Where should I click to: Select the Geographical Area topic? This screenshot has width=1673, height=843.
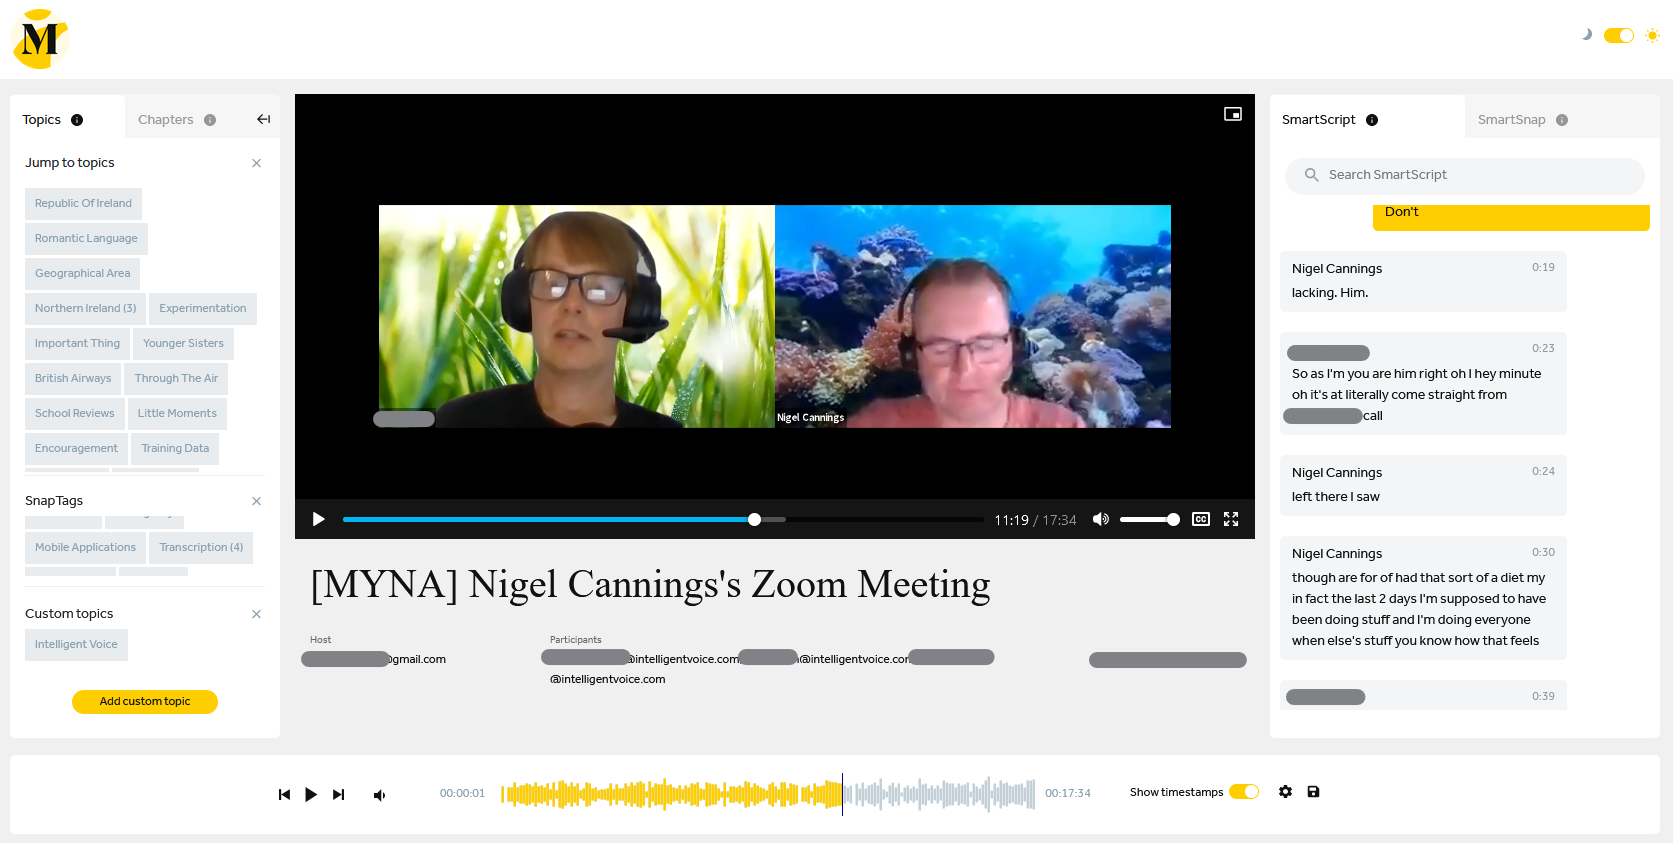tap(82, 273)
